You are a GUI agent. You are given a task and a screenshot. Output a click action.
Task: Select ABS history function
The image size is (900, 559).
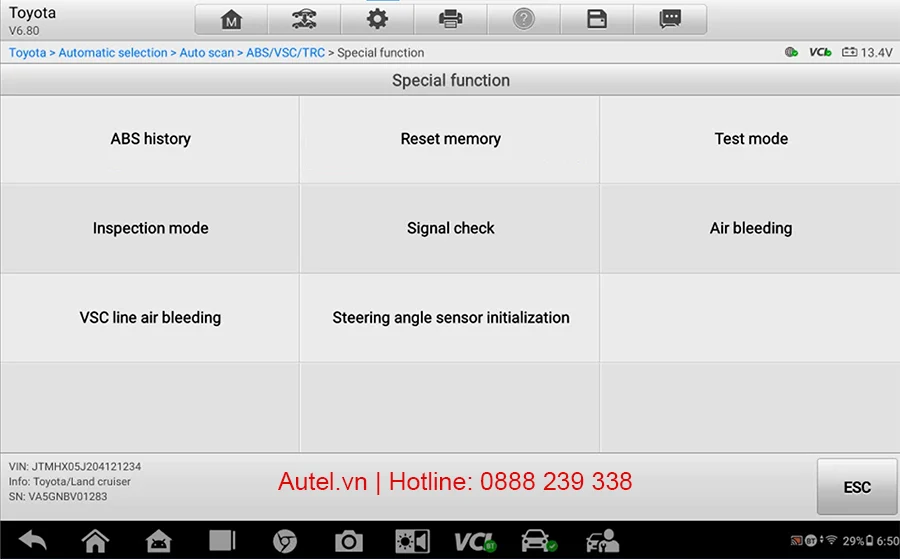pos(150,139)
